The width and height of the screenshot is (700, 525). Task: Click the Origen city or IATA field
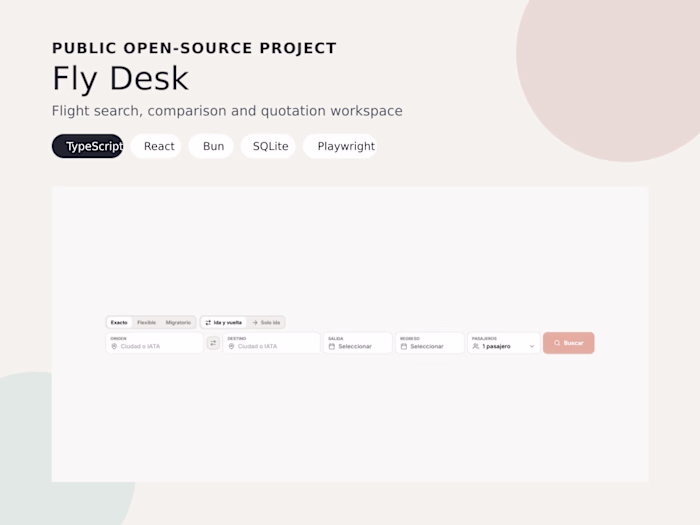[154, 343]
